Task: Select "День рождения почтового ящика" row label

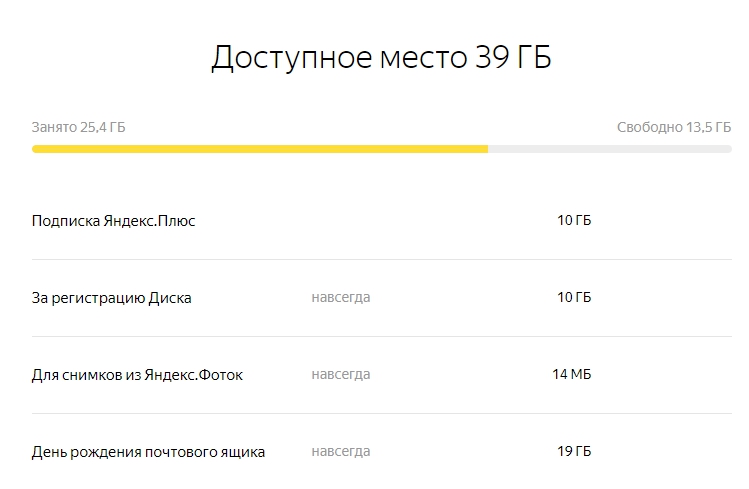Action: [x=148, y=452]
